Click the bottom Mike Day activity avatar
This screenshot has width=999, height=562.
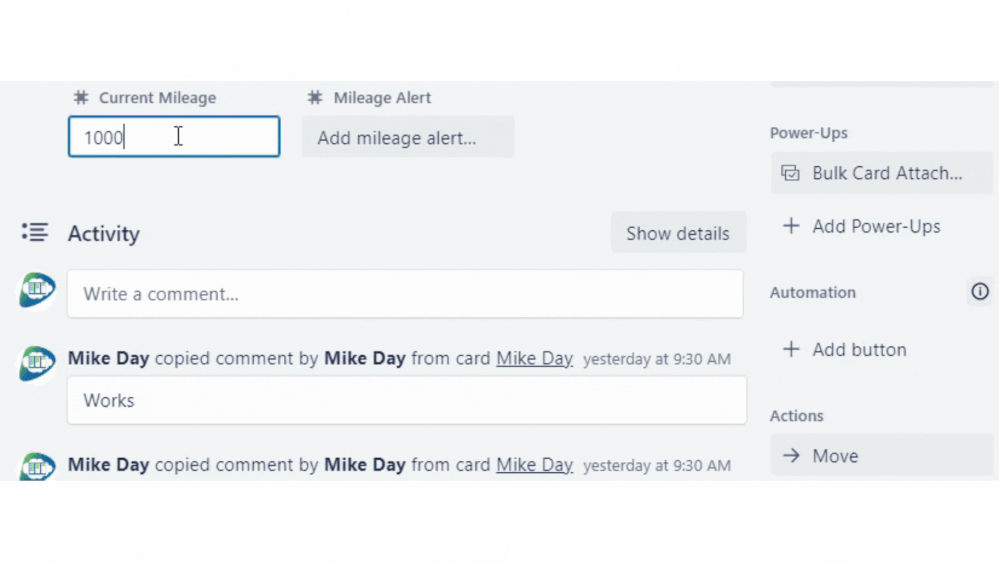(x=37, y=466)
